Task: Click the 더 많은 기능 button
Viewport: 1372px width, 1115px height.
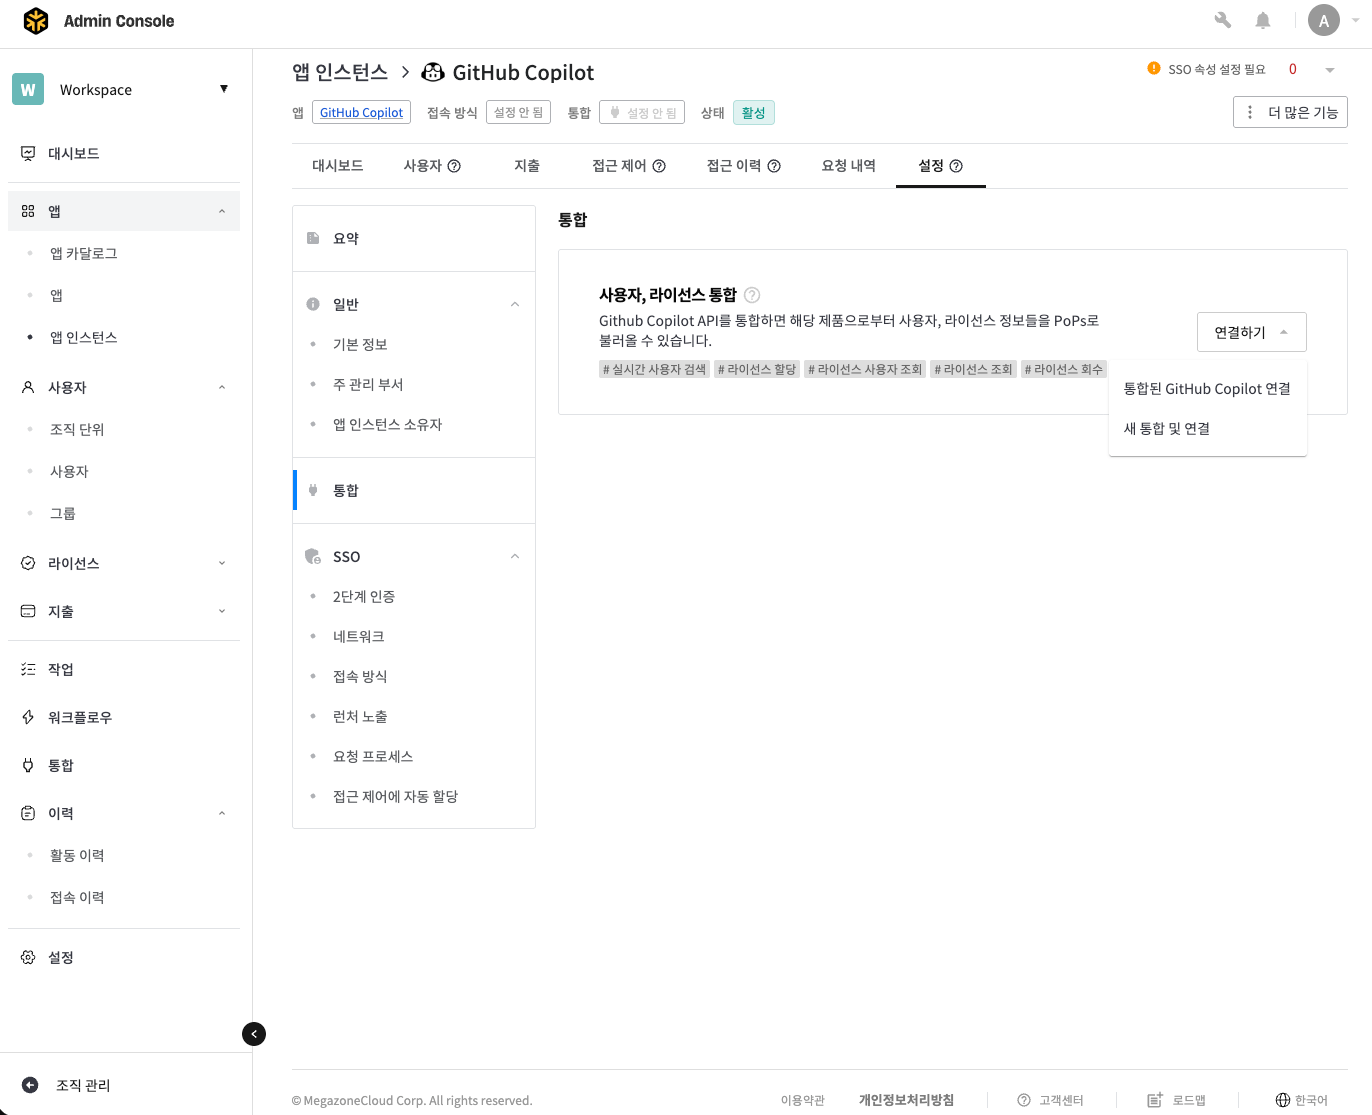Action: click(1290, 112)
